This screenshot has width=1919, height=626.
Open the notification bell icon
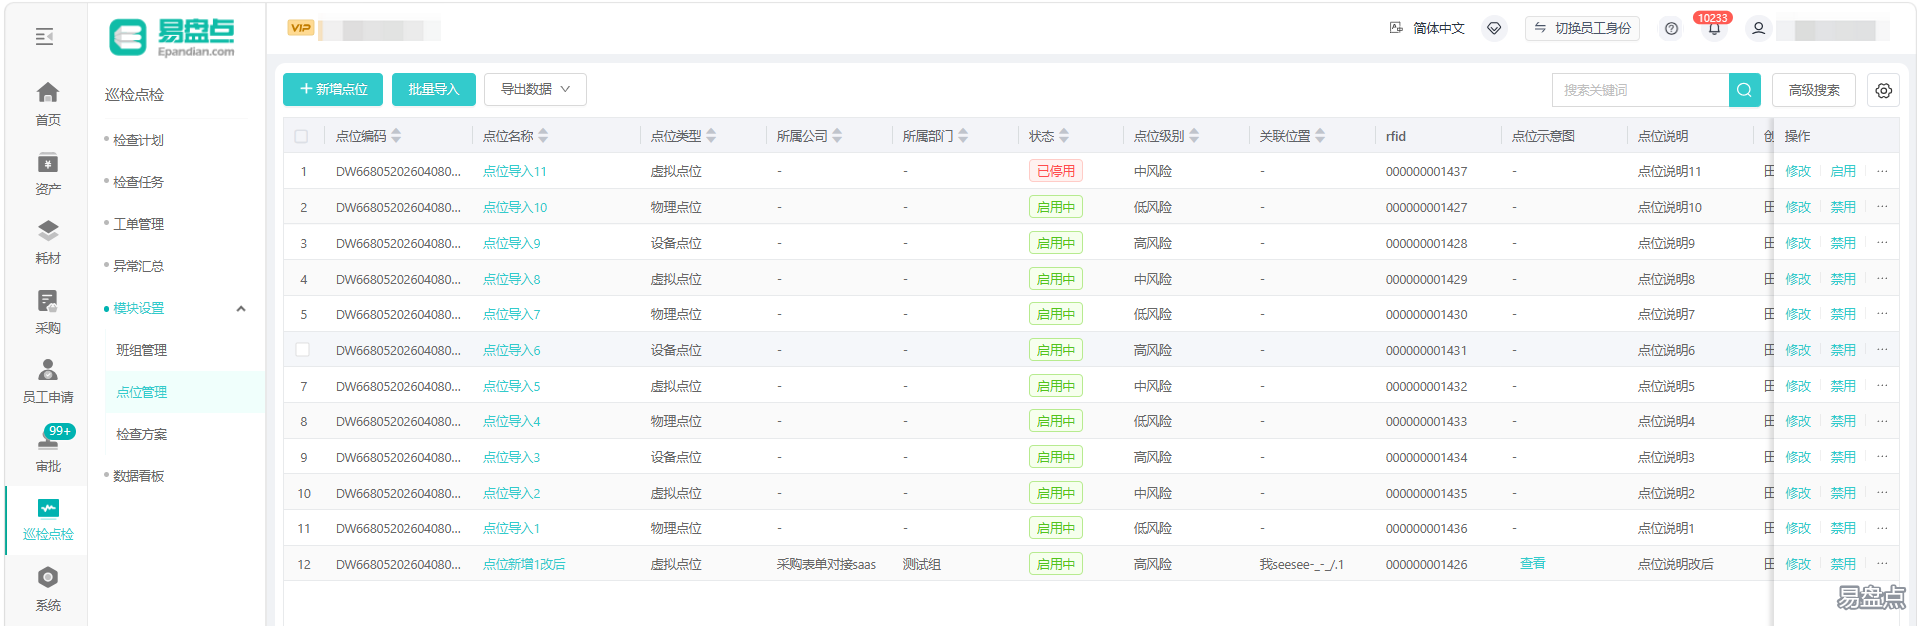coord(1714,29)
